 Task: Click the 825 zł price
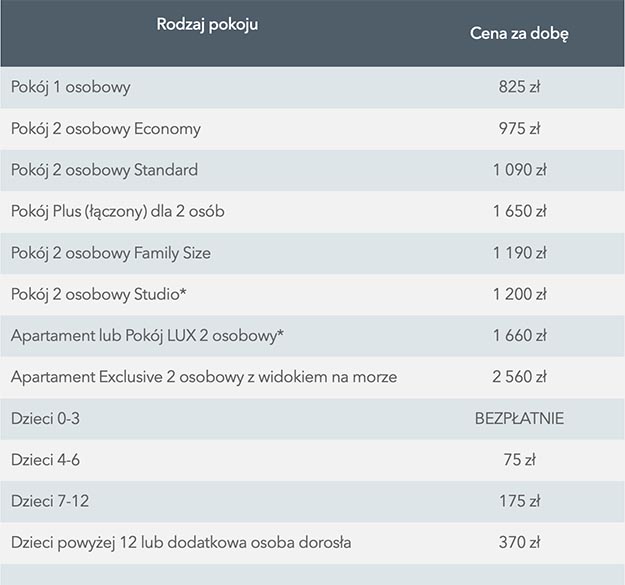coord(519,87)
